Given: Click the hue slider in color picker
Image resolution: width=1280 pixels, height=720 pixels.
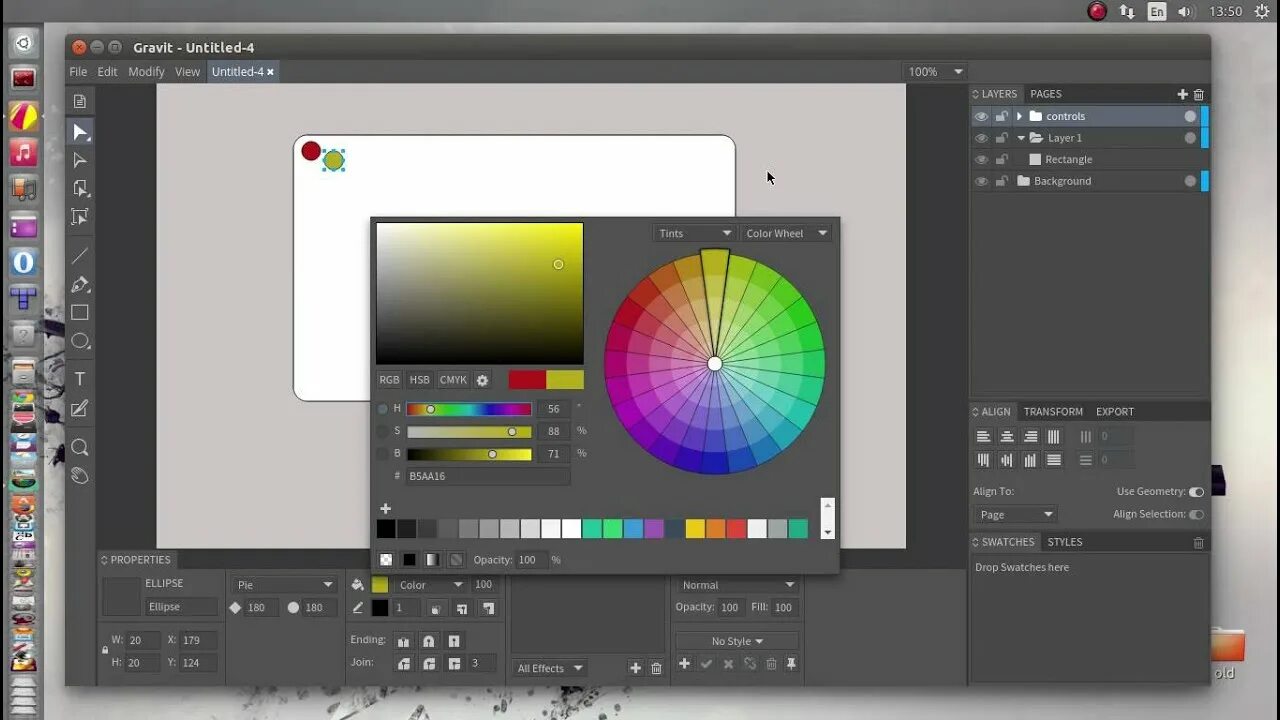Looking at the screenshot, I should click(469, 409).
